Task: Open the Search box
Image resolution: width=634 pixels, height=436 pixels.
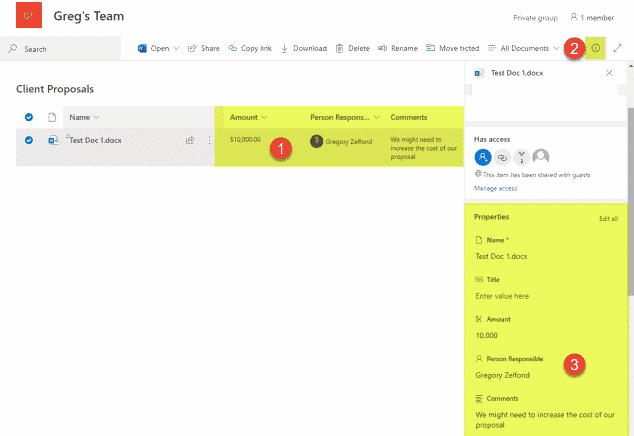Action: (61, 49)
